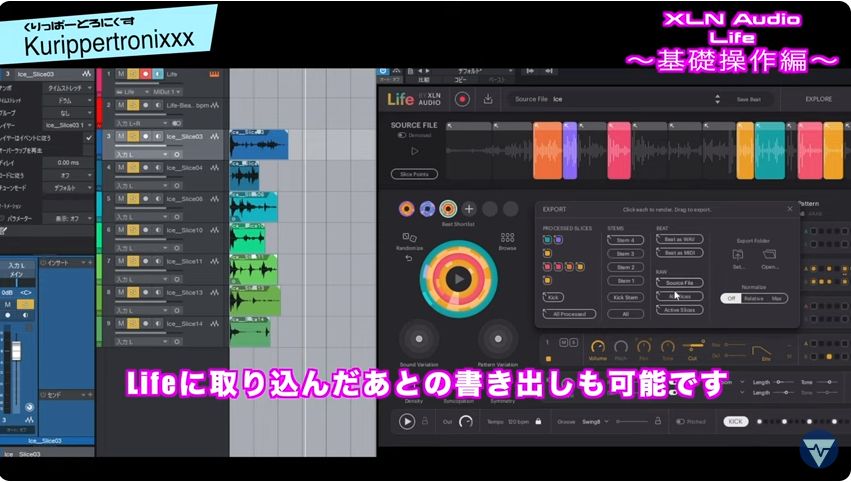Click the Active Slices export button
Image resolution: width=851 pixels, height=482 pixels.
[679, 310]
